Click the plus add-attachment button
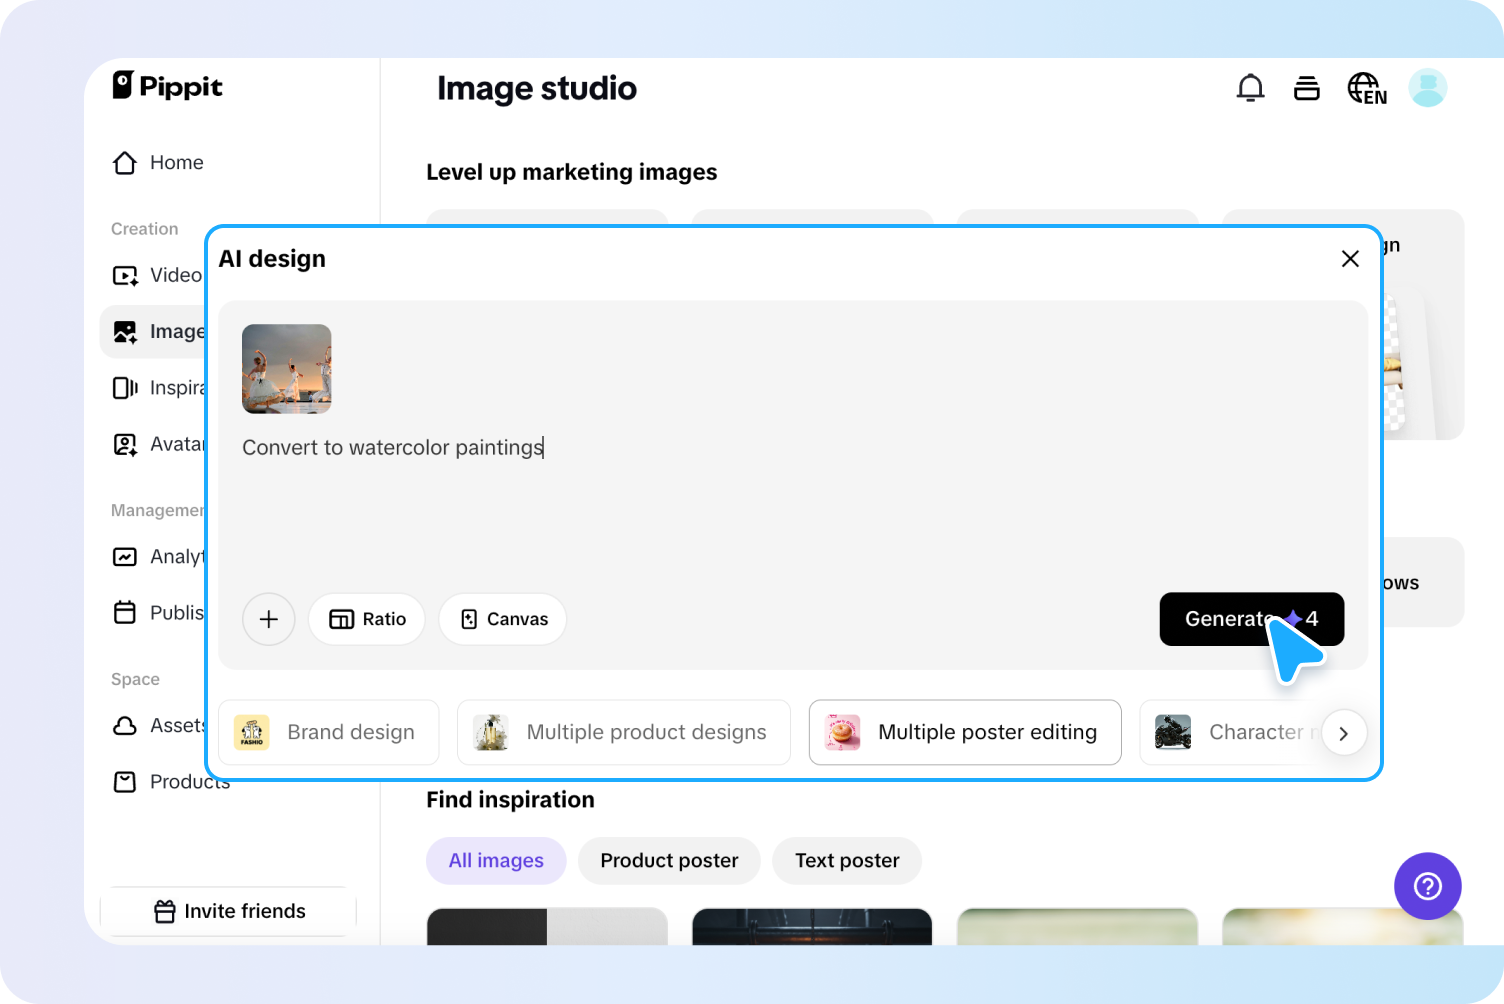Viewport: 1504px width, 1004px height. coord(268,619)
